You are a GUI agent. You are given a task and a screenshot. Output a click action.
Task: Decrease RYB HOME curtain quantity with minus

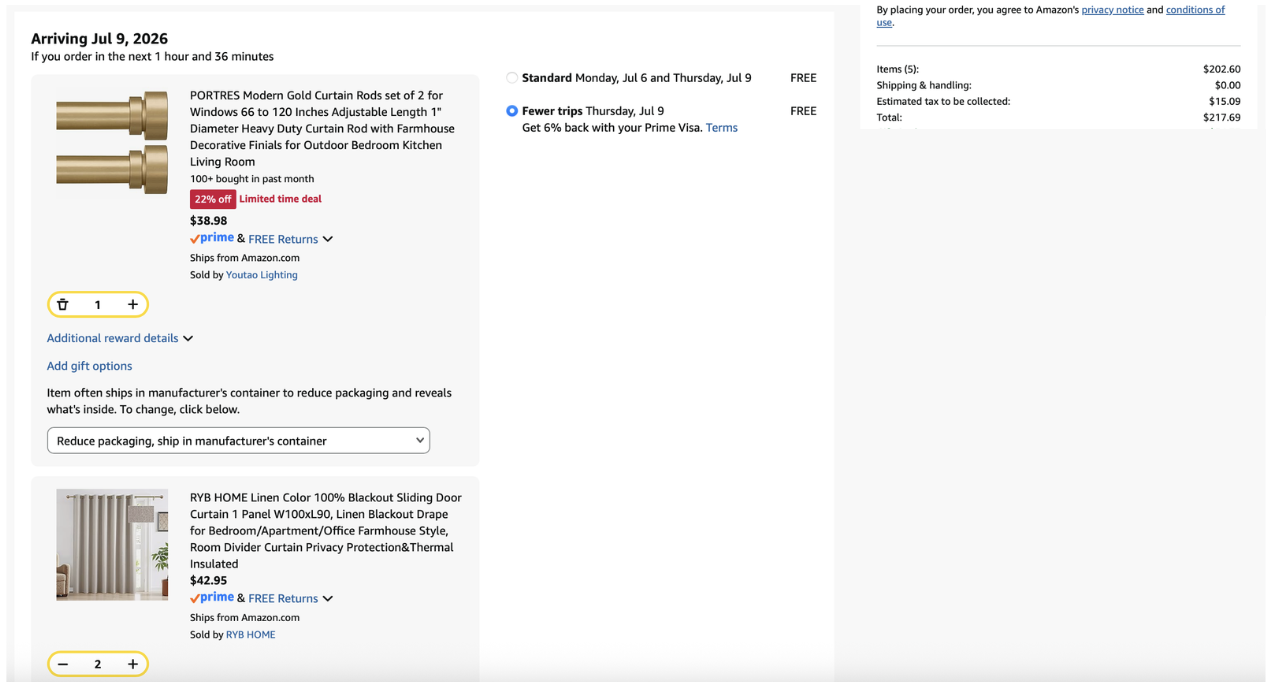63,664
